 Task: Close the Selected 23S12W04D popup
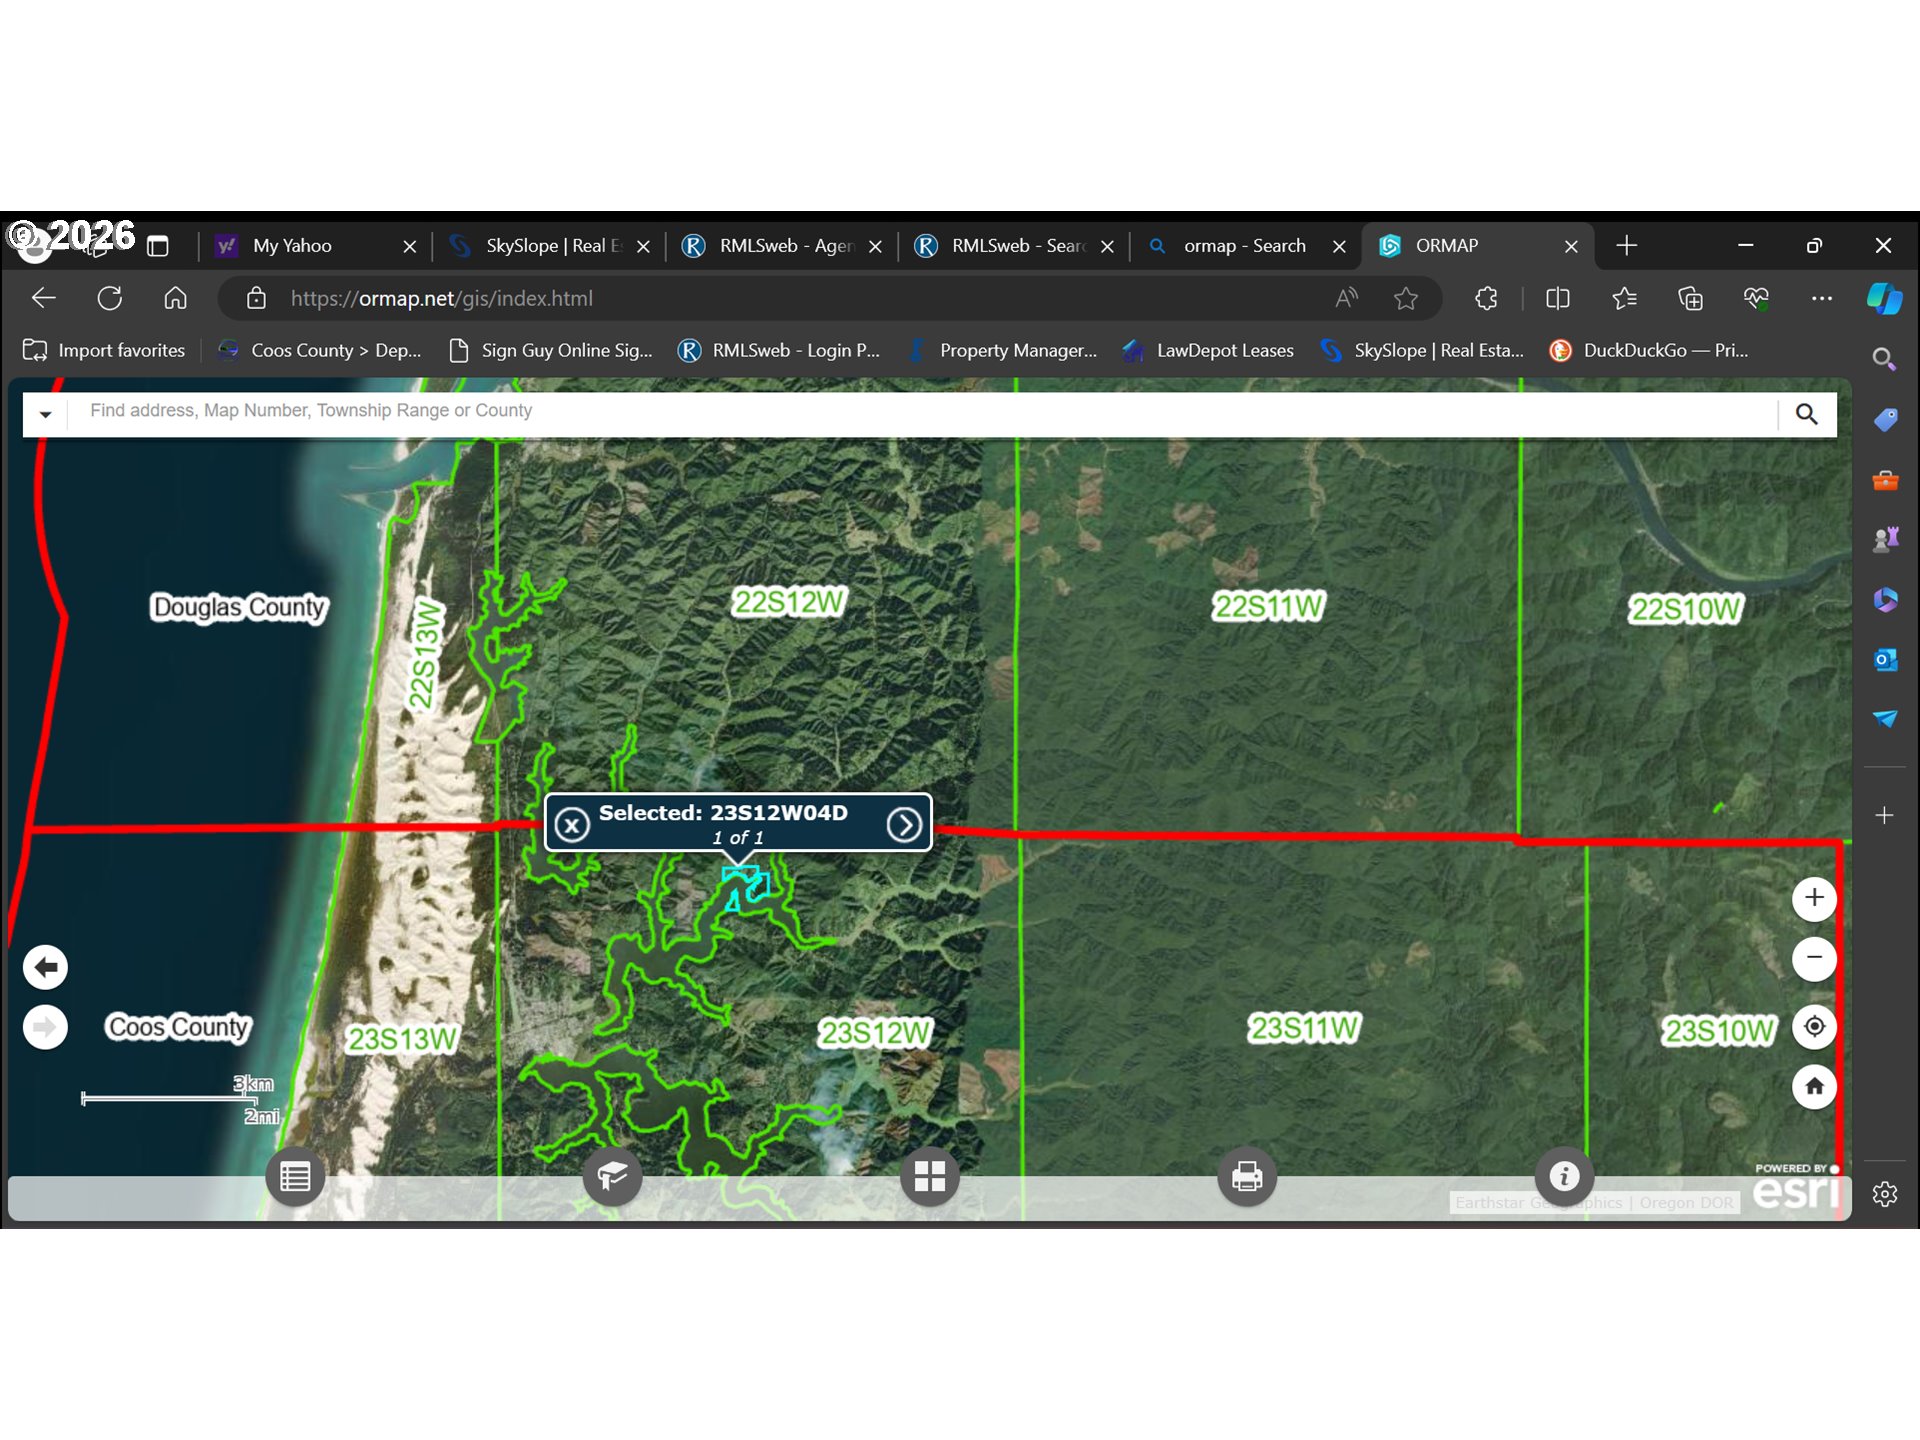click(572, 825)
